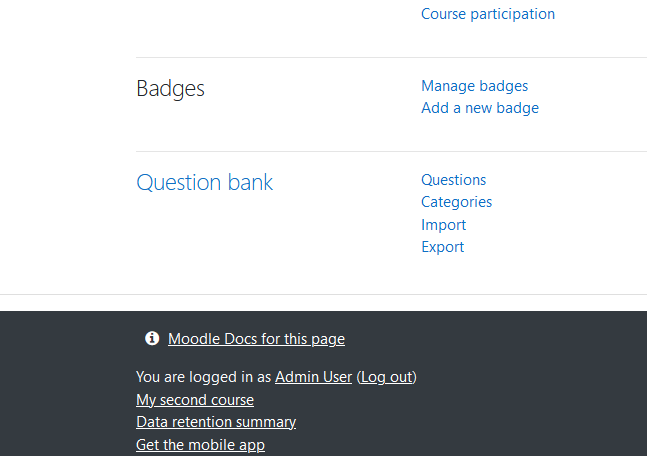Choose Import under Question bank
The image size is (647, 456).
pyautogui.click(x=443, y=225)
